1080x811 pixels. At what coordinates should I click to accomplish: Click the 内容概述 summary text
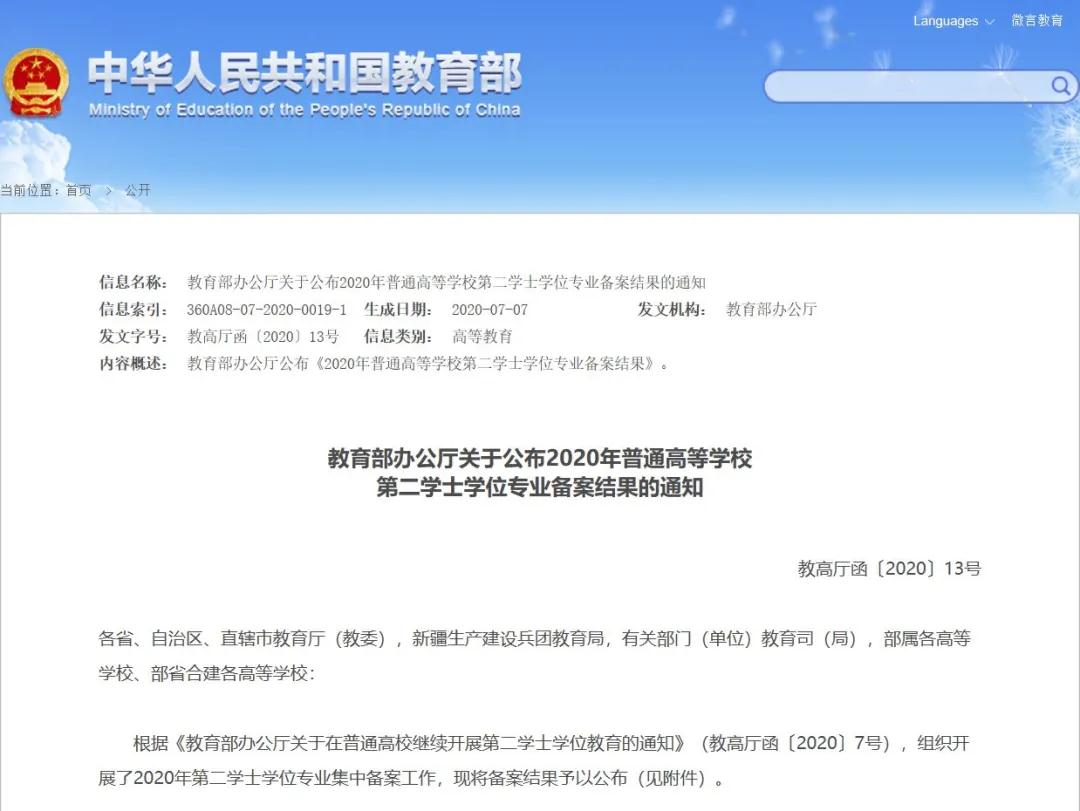coord(428,363)
